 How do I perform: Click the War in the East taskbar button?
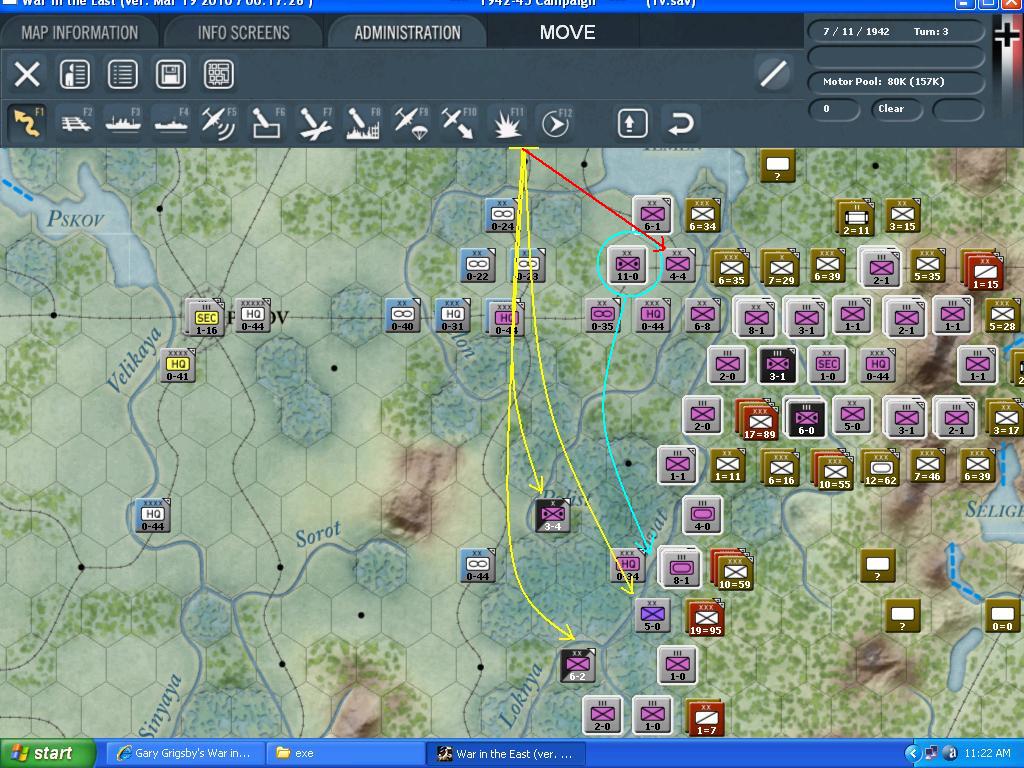point(506,753)
